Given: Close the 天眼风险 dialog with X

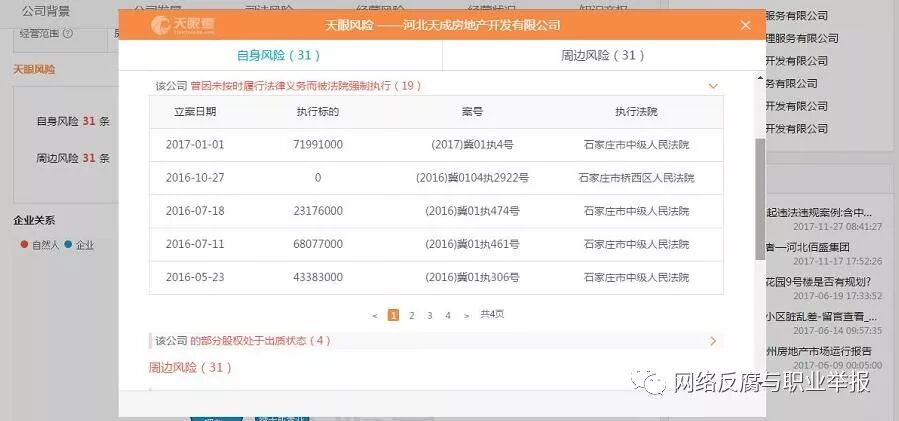Looking at the screenshot, I should [x=745, y=25].
